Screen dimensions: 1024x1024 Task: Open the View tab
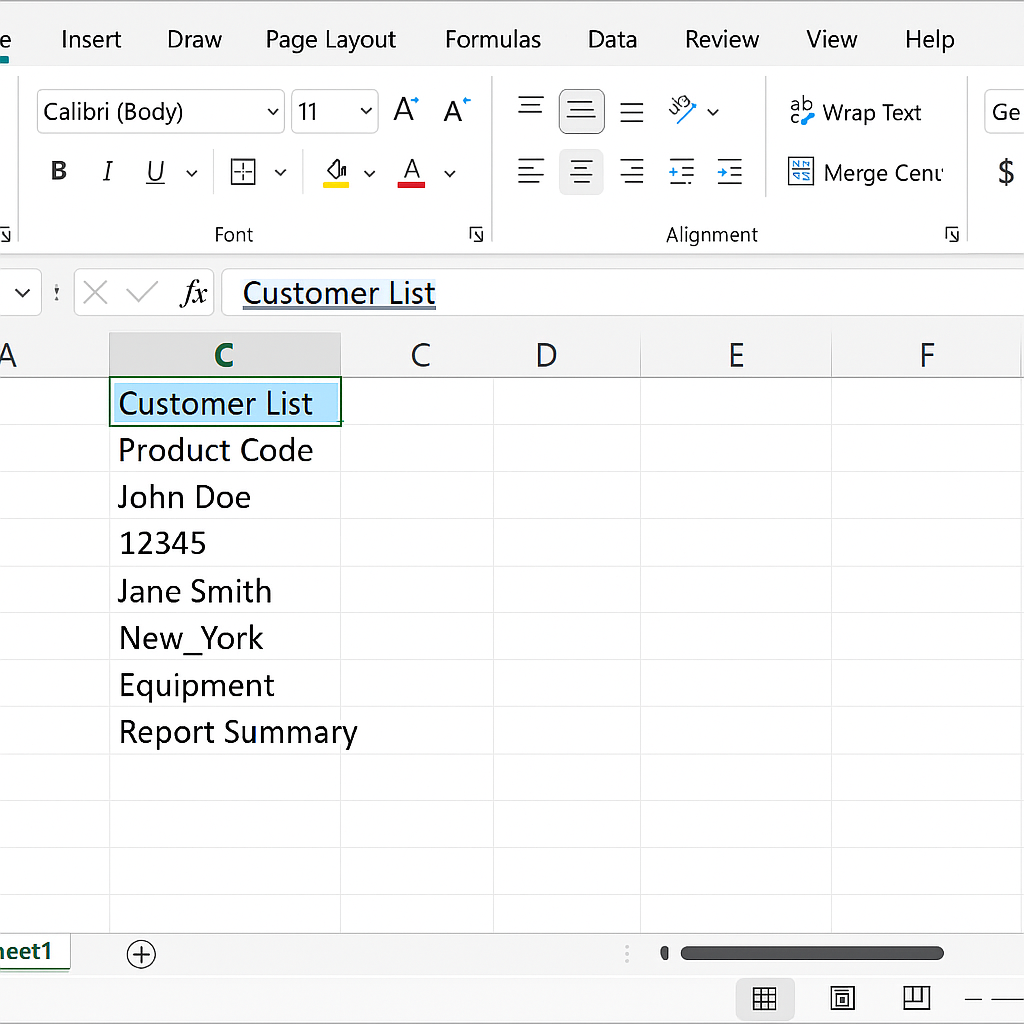(831, 40)
